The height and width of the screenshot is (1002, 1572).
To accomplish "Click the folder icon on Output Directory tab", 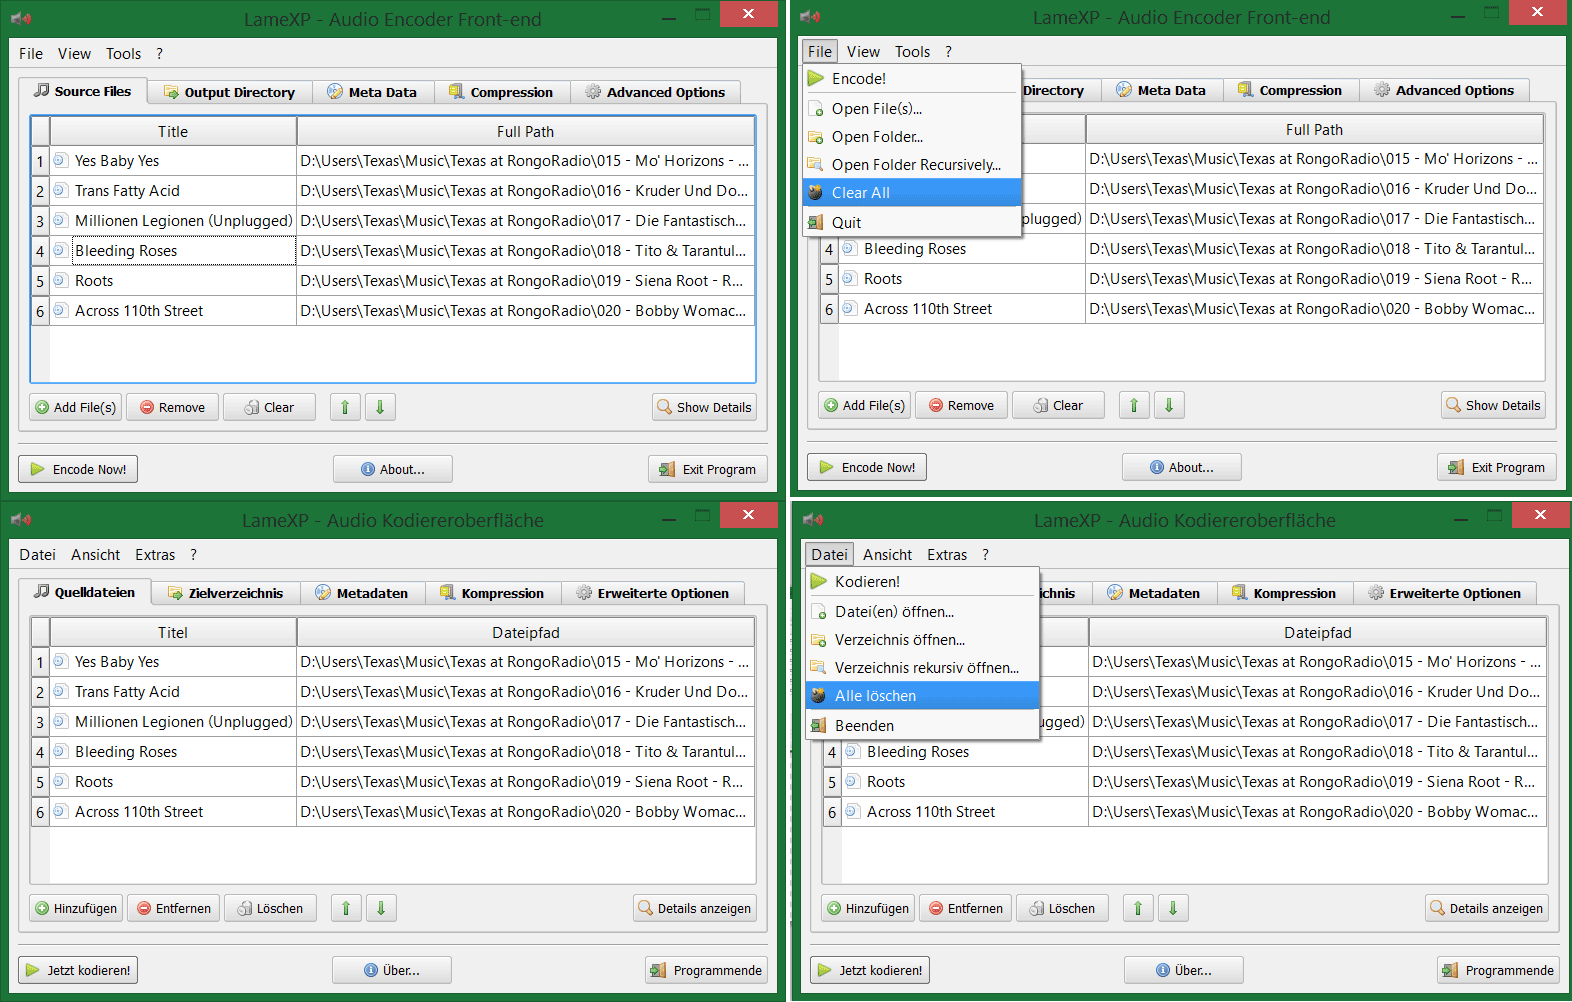I will 171,92.
